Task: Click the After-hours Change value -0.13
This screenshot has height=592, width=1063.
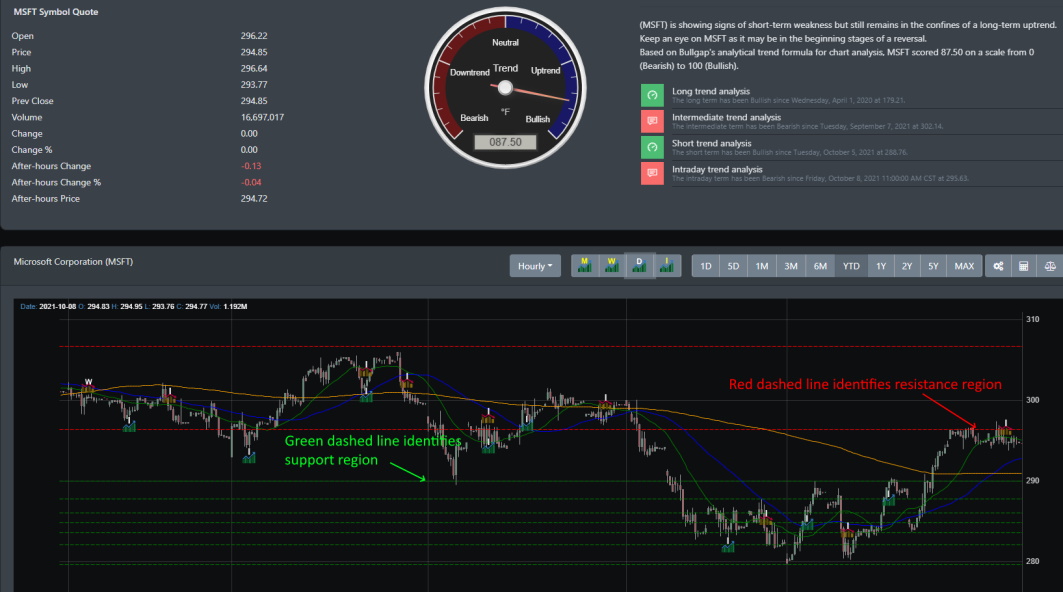Action: 251,165
